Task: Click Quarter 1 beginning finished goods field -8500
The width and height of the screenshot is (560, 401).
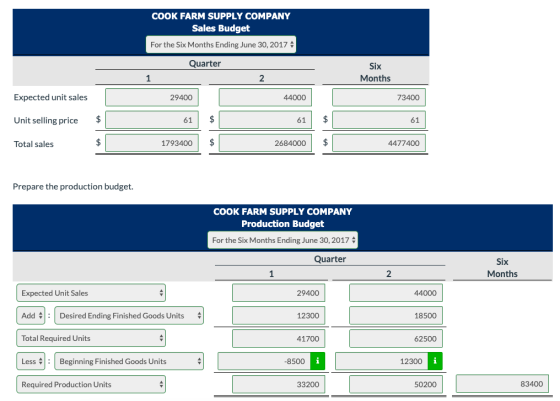Action: point(264,361)
